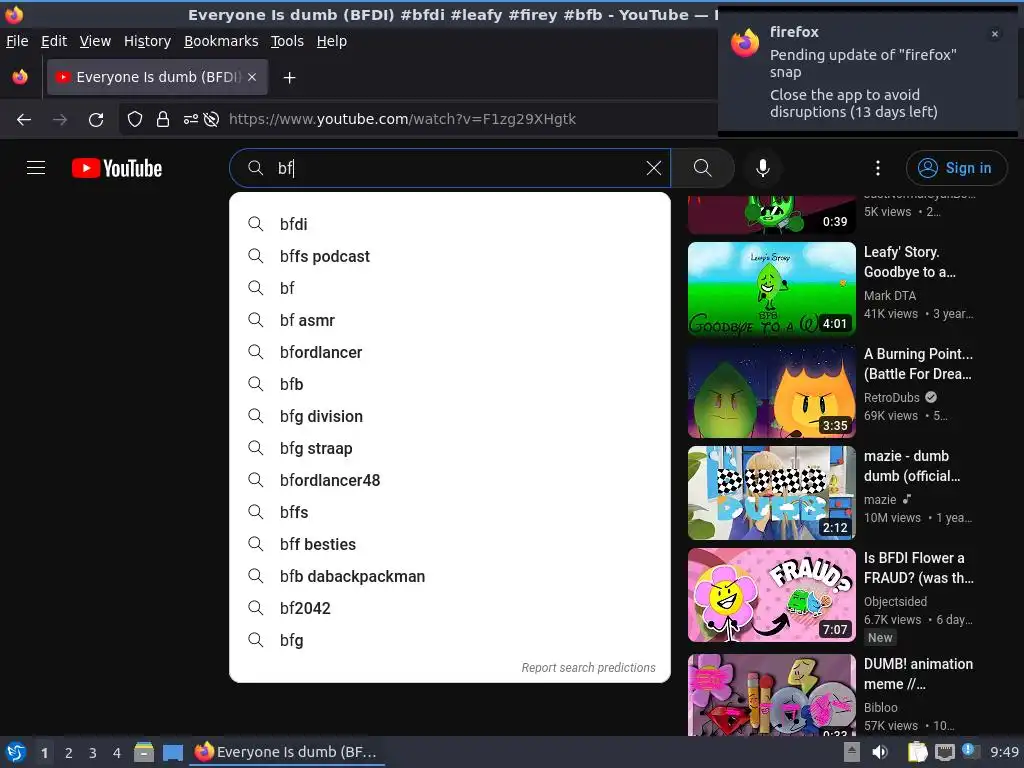This screenshot has width=1024, height=768.
Task: Open the Tools menu
Action: [x=287, y=41]
